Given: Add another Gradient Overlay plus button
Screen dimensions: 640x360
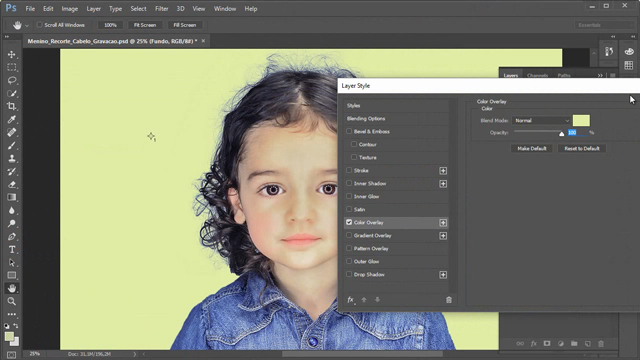Looking at the screenshot, I should 443,236.
